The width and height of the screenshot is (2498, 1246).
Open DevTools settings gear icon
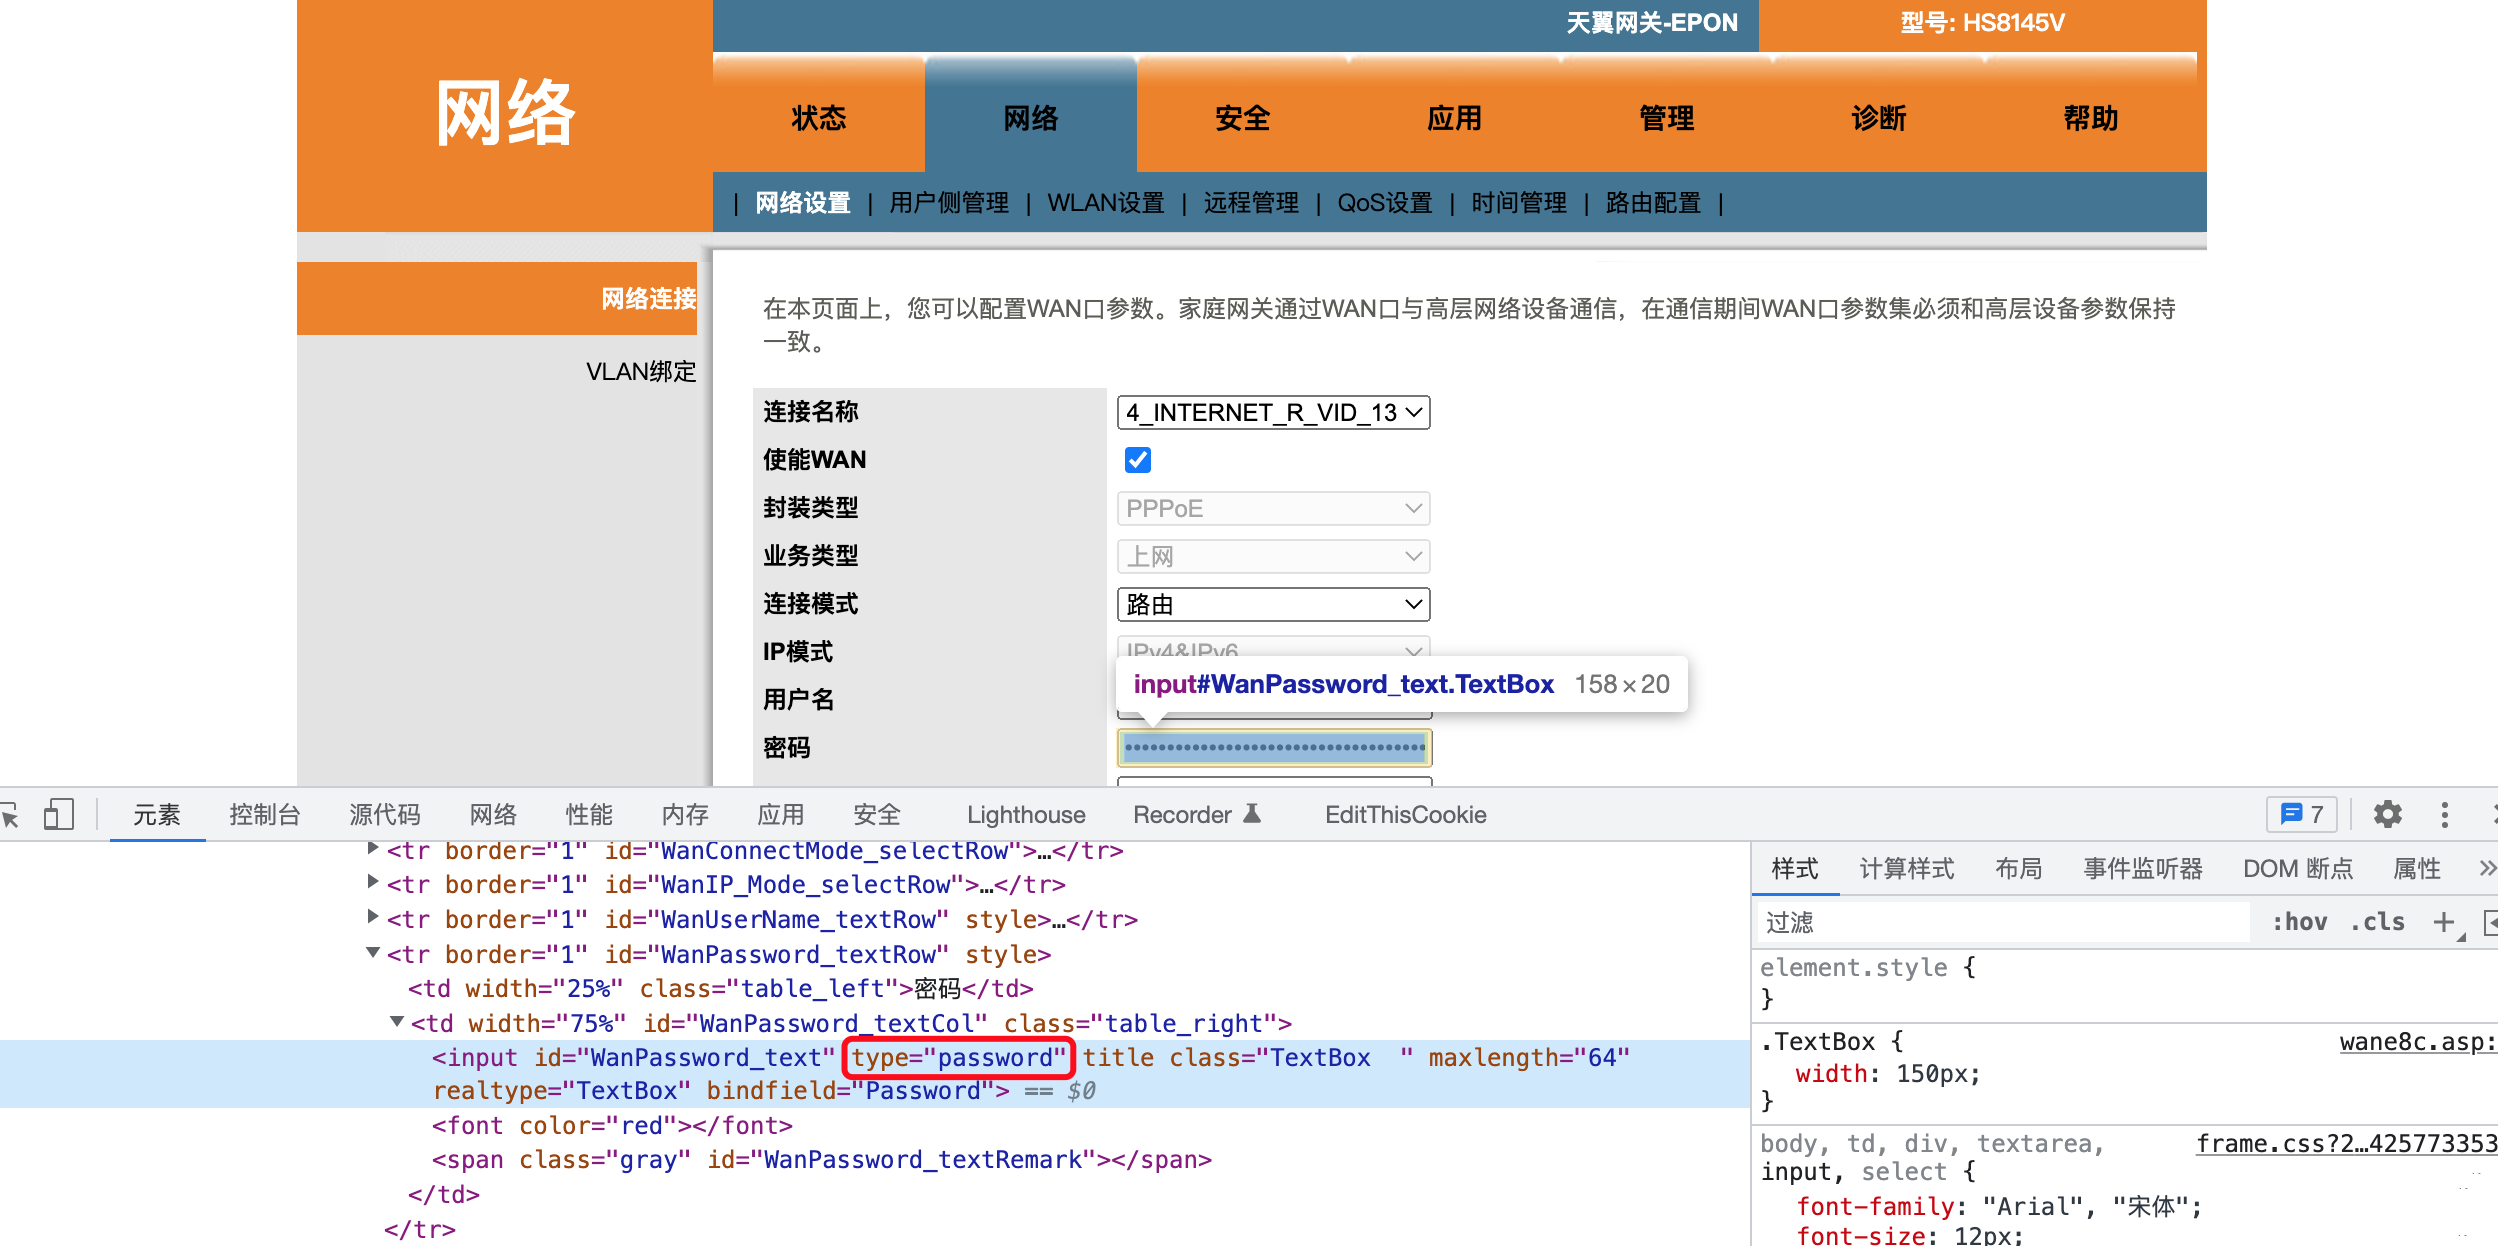tap(2388, 814)
